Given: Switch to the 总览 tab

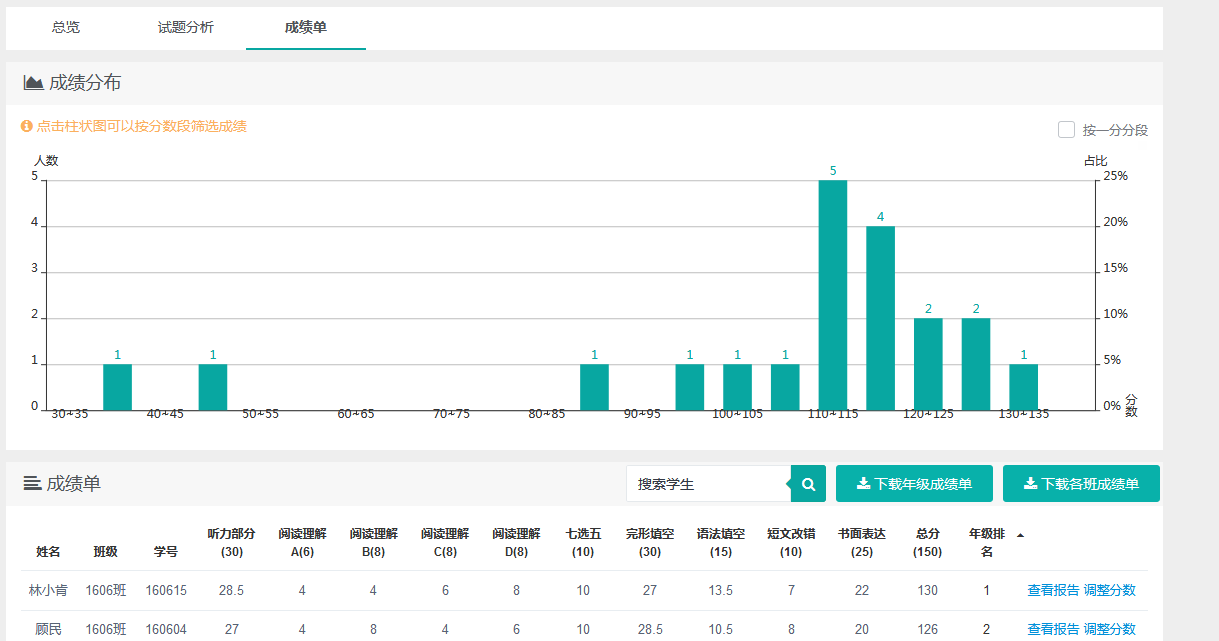Looking at the screenshot, I should click(x=66, y=28).
